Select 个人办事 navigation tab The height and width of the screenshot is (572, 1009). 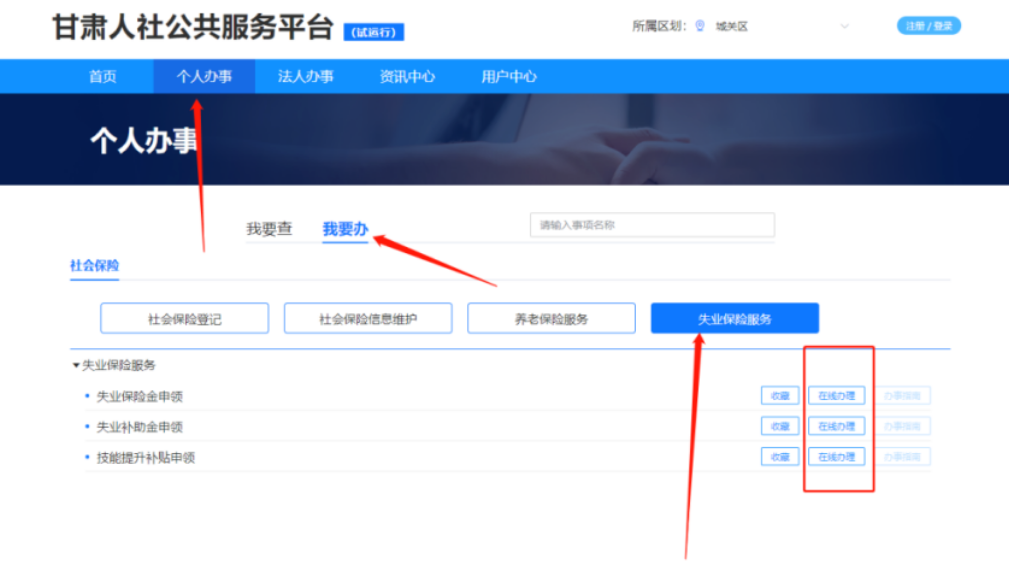point(204,77)
